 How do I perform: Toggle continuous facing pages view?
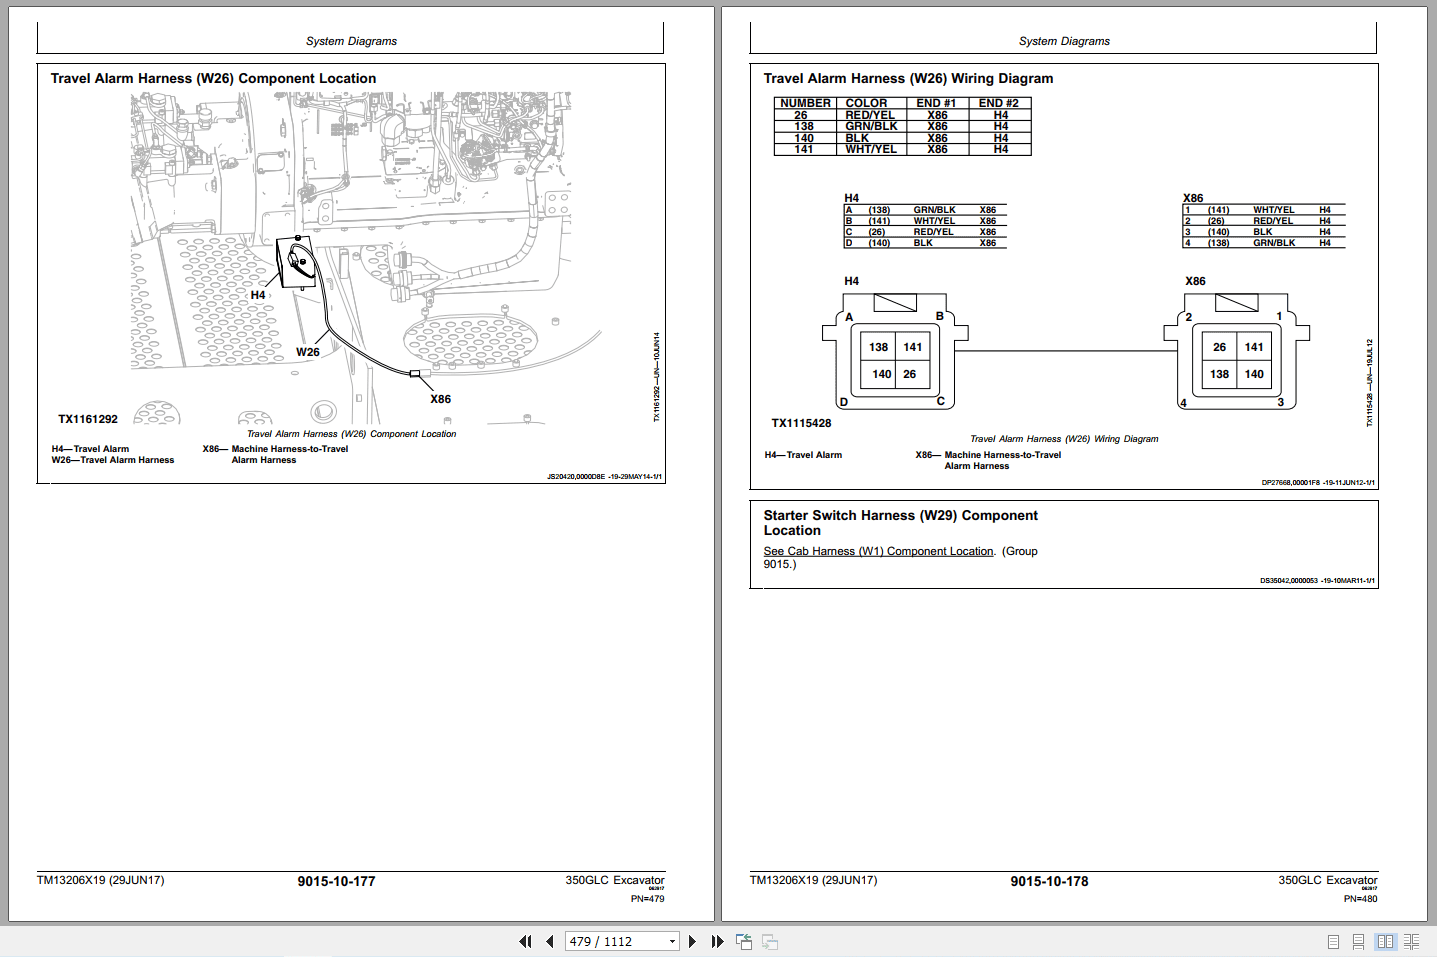click(1411, 941)
